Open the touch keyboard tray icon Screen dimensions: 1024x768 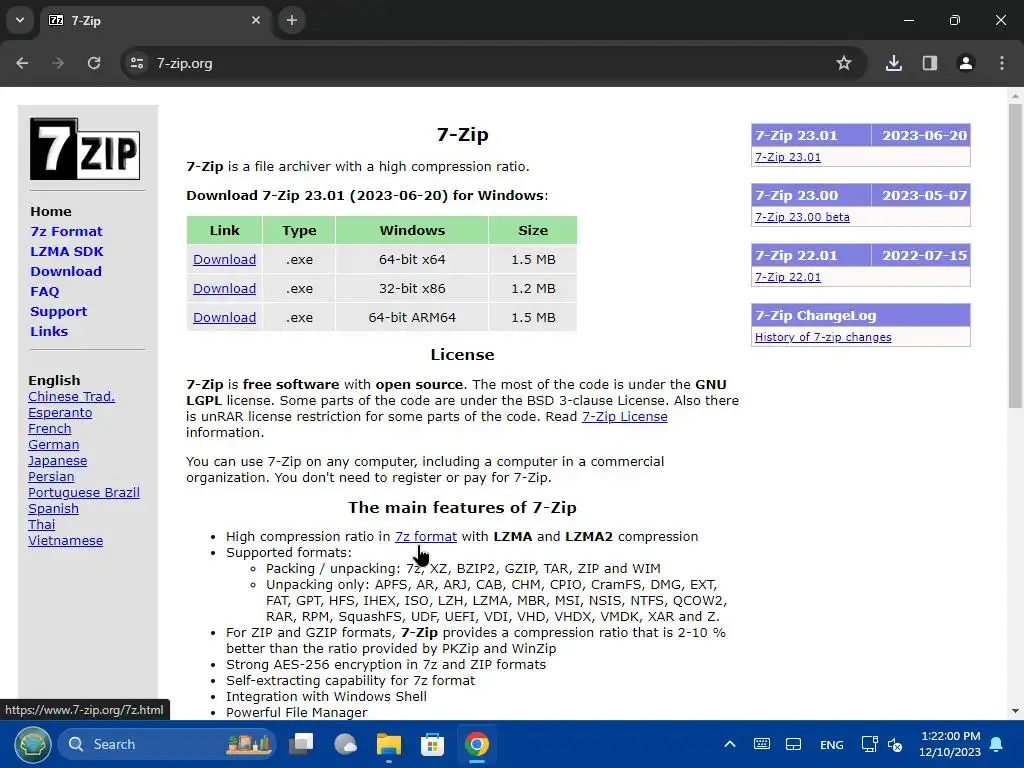coord(761,744)
